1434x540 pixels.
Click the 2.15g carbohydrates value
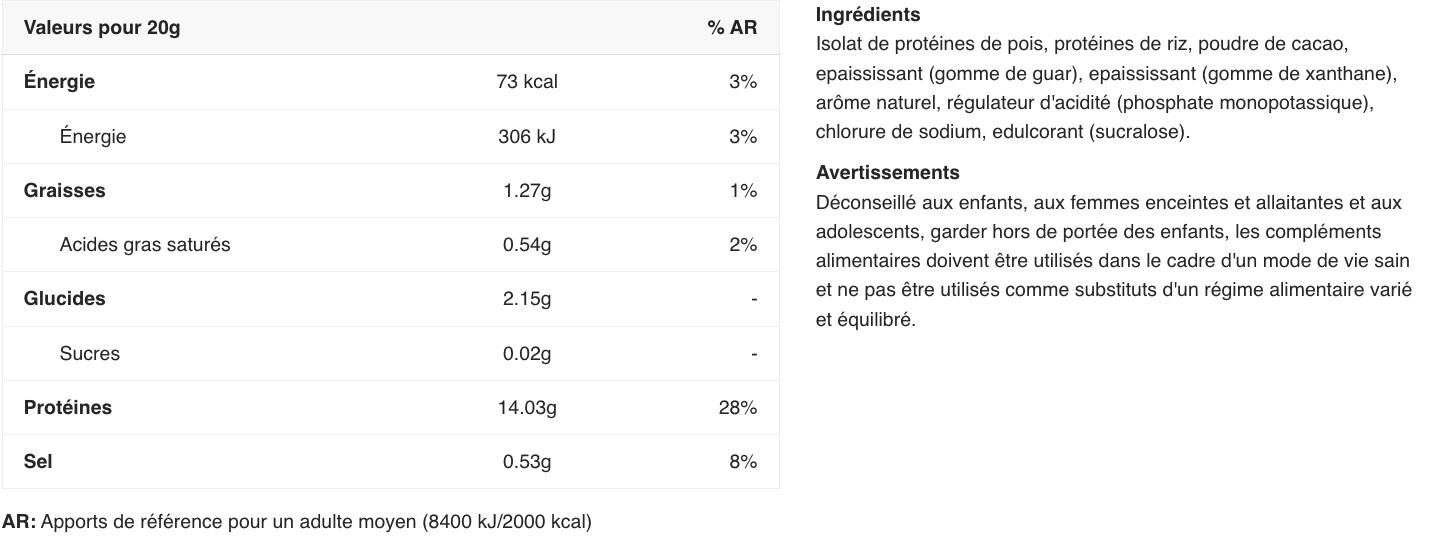527,299
